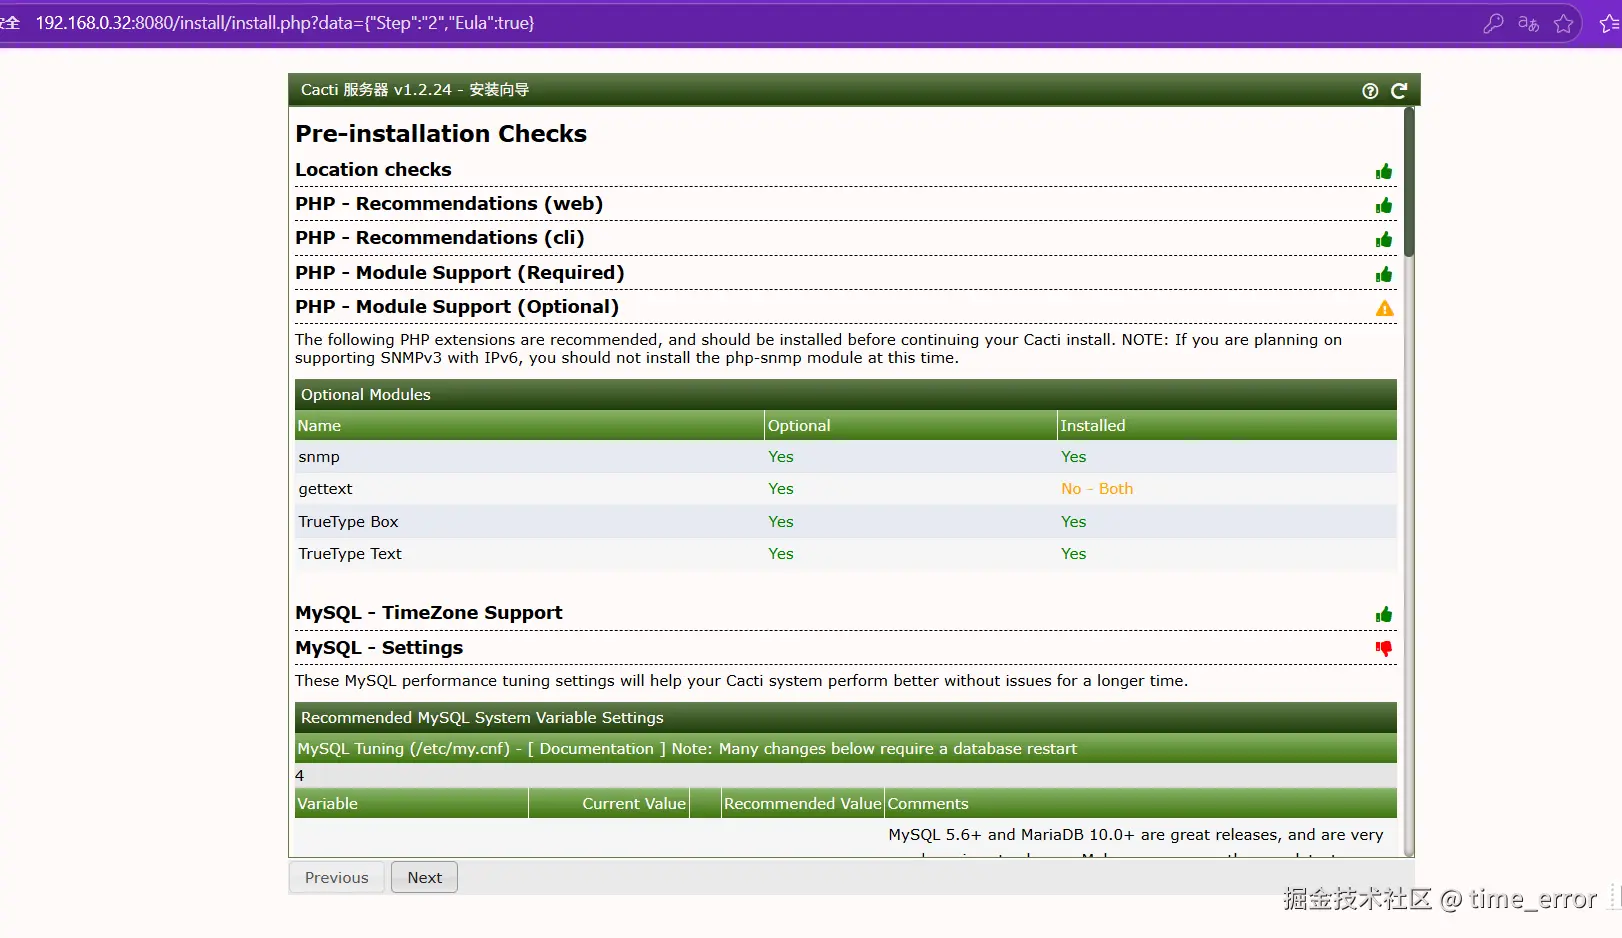The height and width of the screenshot is (938, 1622).
Task: Click thumbs-up icon for PHP Recommendations (web)
Action: pos(1384,206)
